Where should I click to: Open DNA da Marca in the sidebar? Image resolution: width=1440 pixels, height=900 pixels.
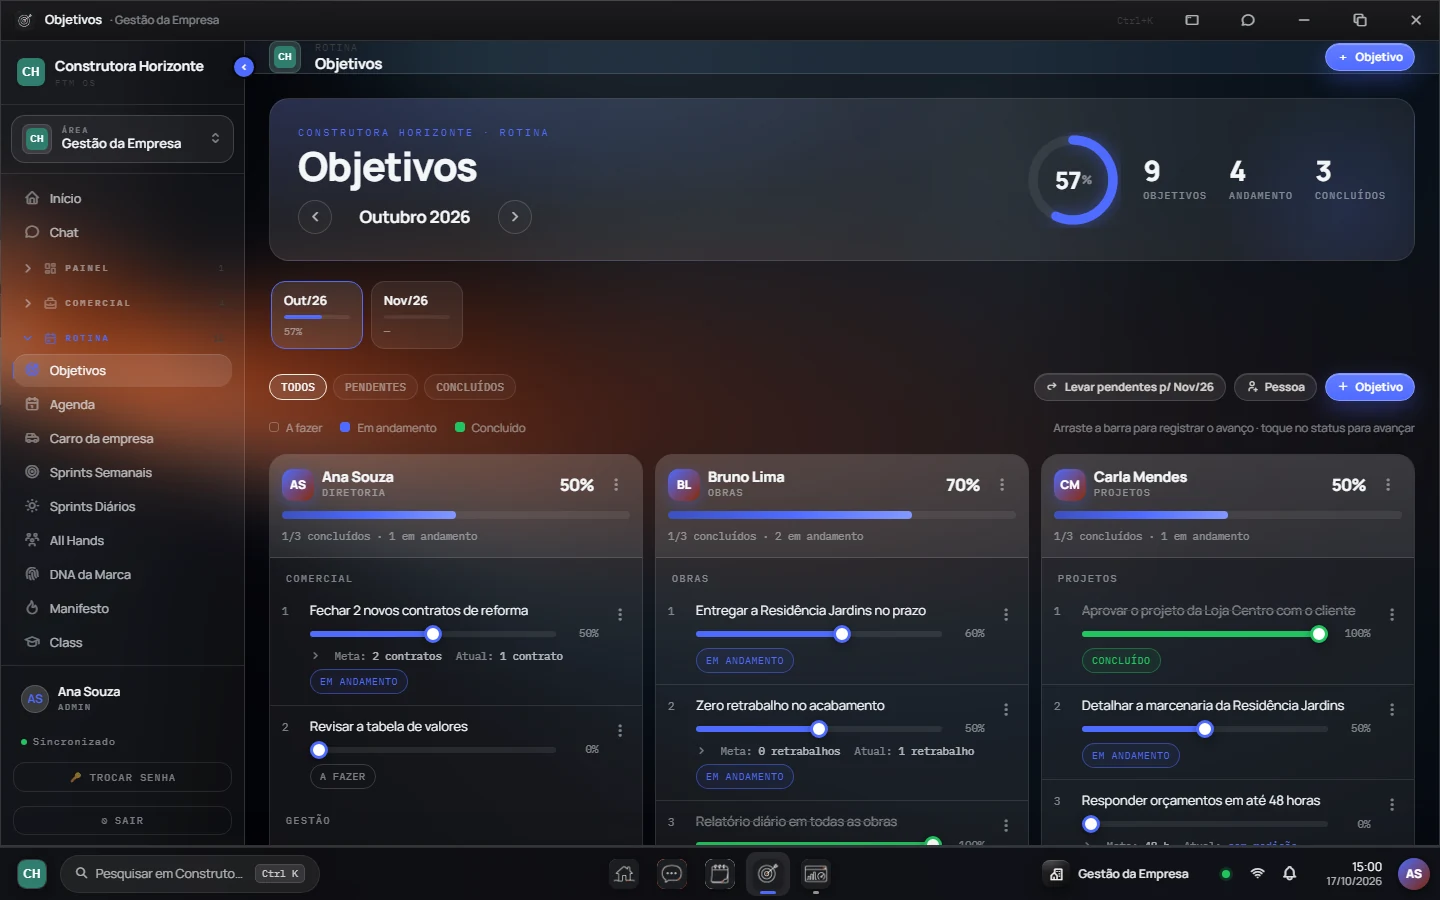pos(122,574)
